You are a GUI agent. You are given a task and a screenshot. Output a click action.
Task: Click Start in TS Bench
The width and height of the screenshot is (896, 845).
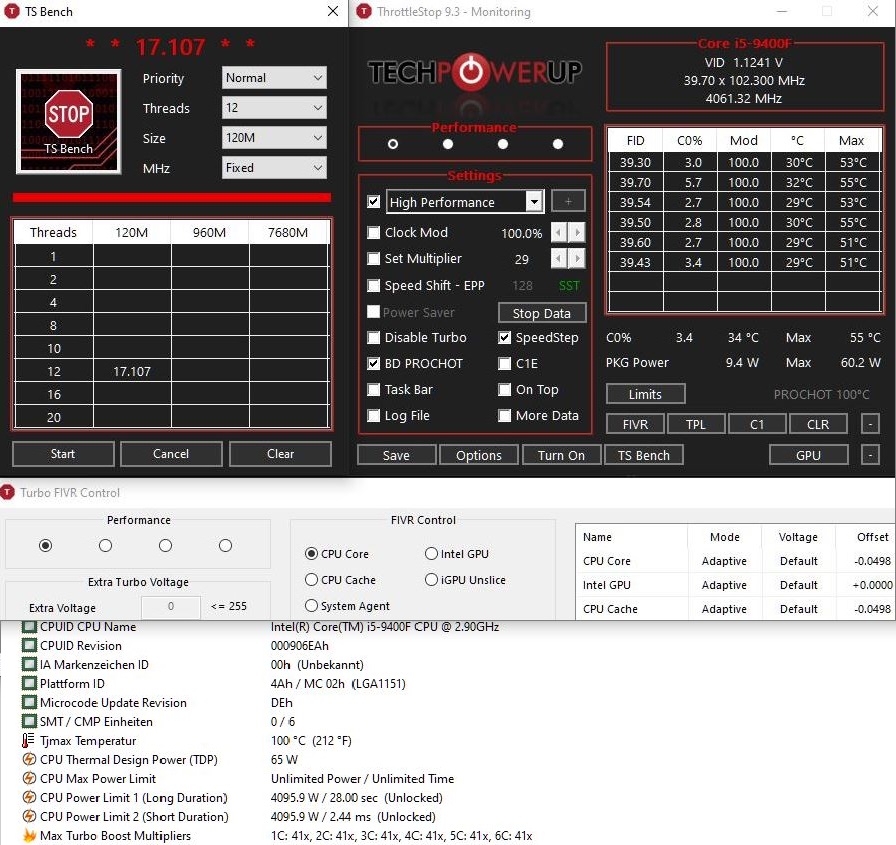click(x=63, y=454)
